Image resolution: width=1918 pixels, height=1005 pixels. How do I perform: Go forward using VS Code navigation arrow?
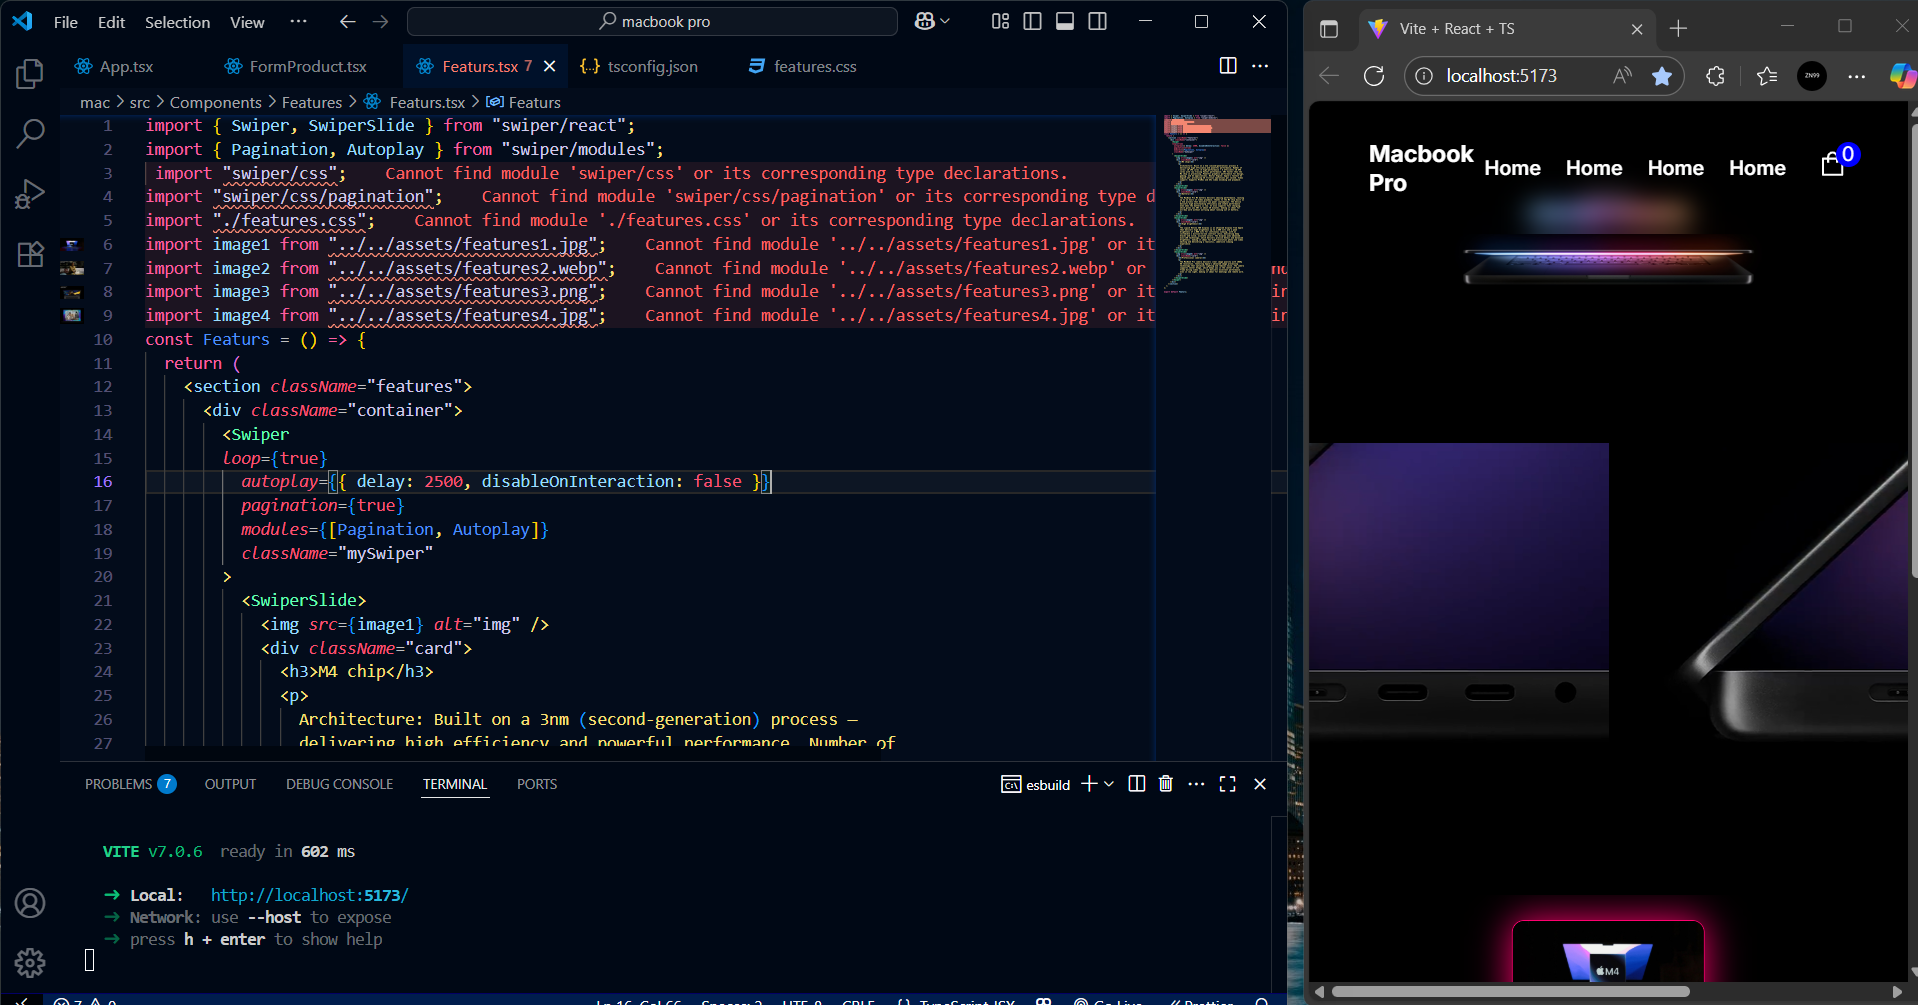(381, 21)
